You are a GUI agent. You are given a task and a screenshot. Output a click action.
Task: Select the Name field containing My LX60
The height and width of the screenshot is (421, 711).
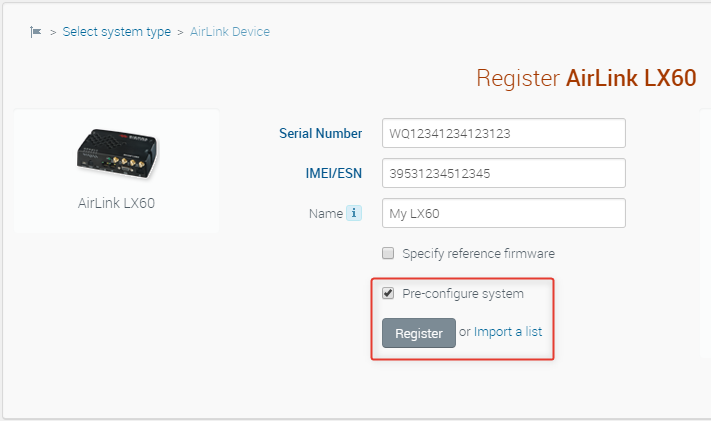(x=503, y=213)
